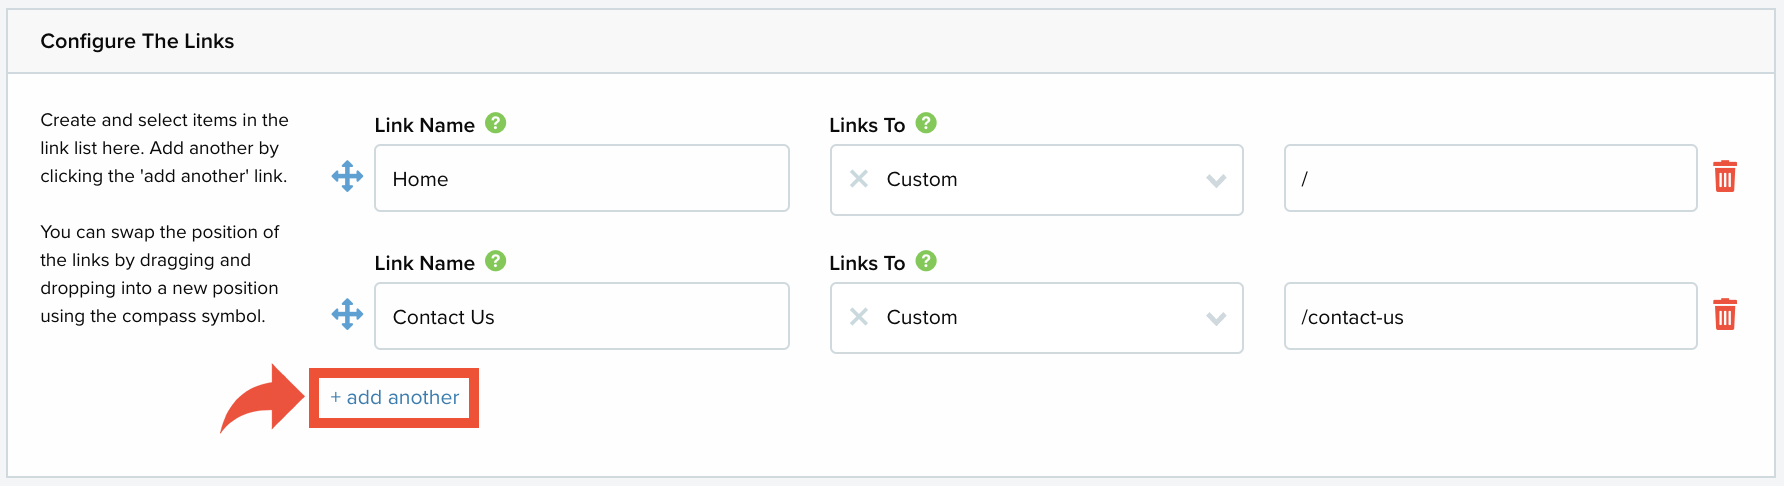The image size is (1784, 486).
Task: Open help for first Link Name label
Action: (x=496, y=123)
